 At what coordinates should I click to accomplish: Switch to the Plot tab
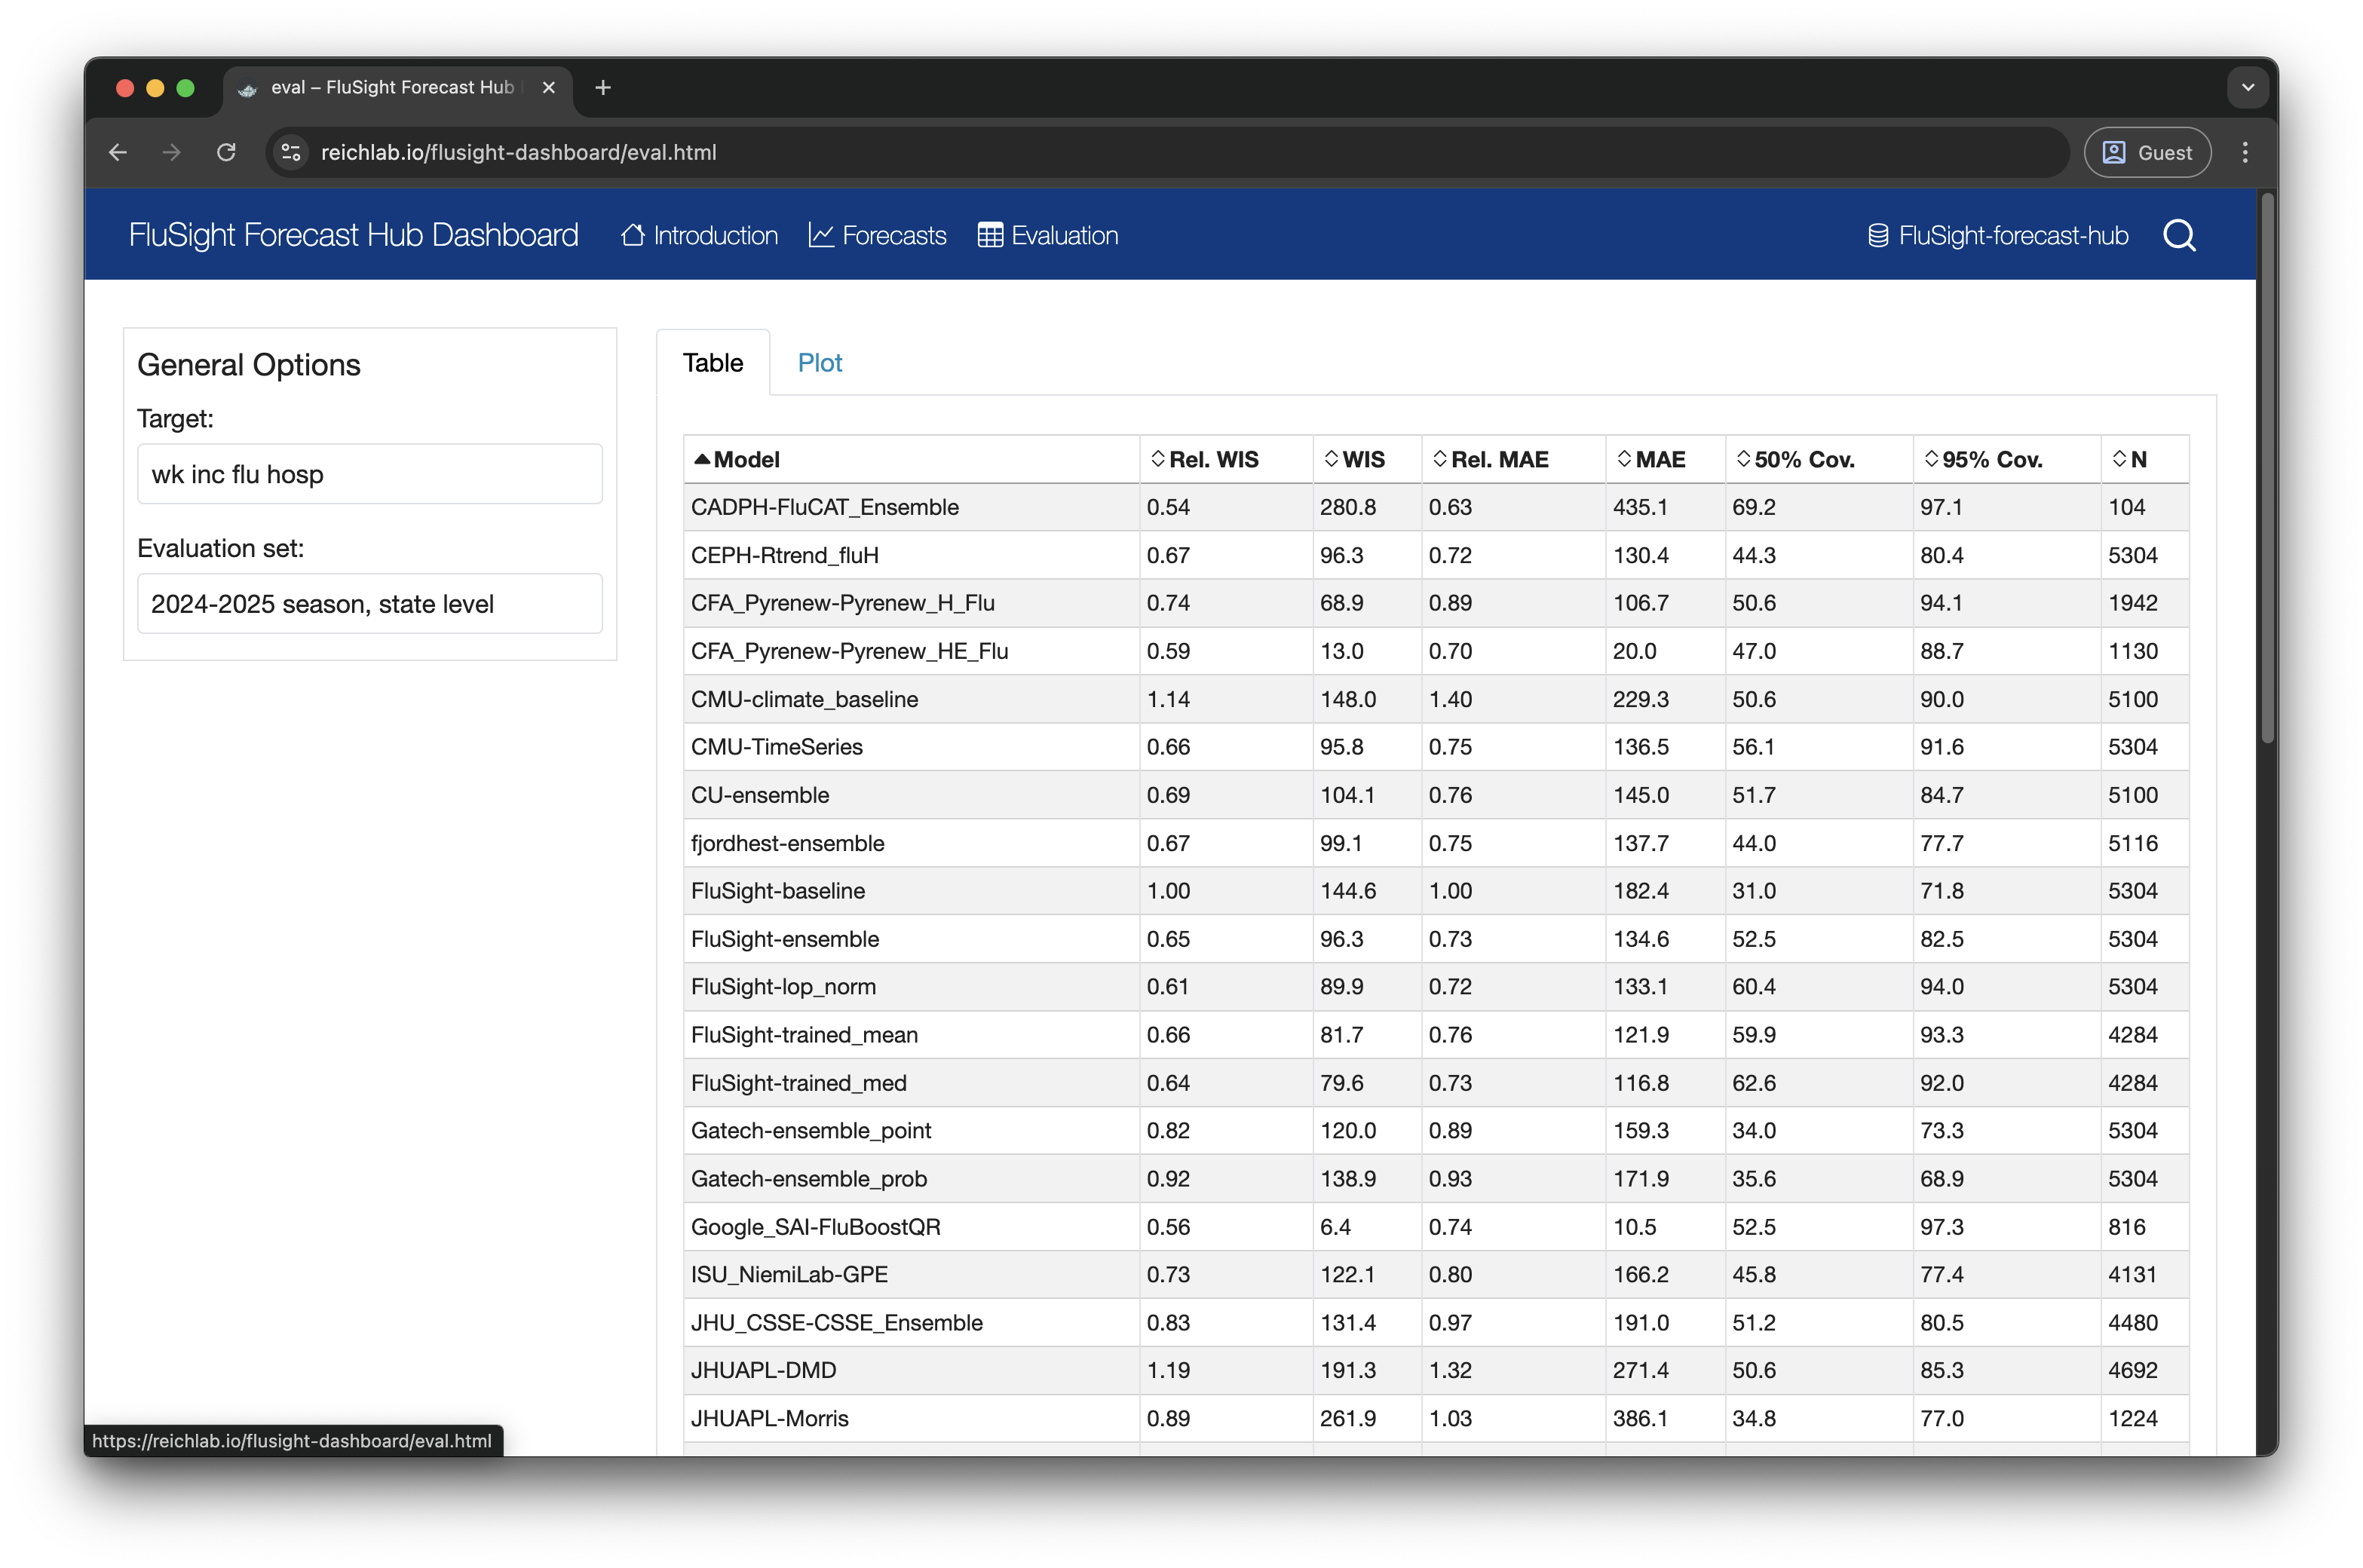(x=819, y=362)
